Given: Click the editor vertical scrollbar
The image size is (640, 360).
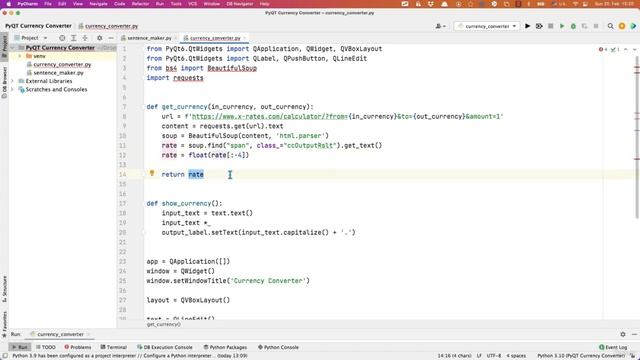Looking at the screenshot, I should tap(637, 139).
